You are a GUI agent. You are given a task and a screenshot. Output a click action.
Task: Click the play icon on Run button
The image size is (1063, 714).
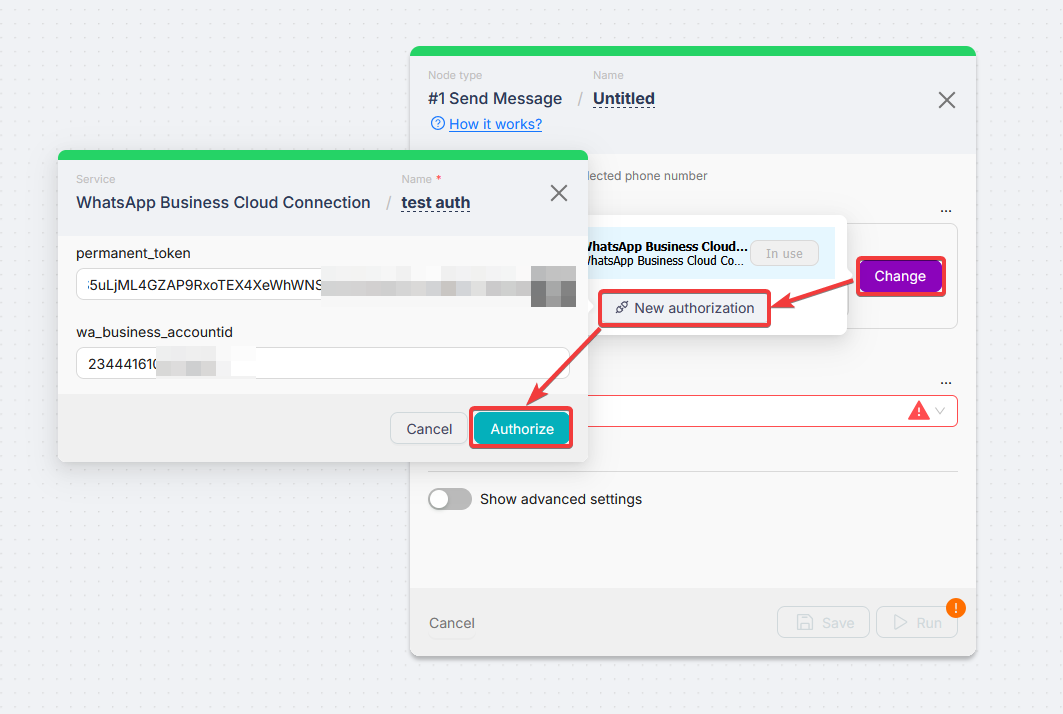901,621
